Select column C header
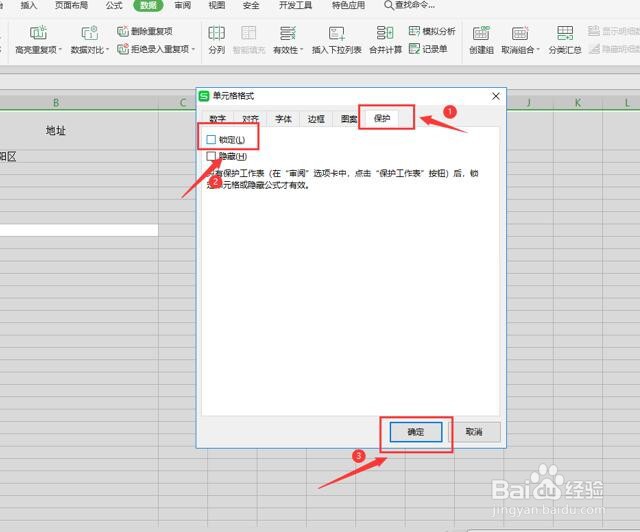This screenshot has height=532, width=640. click(x=183, y=103)
